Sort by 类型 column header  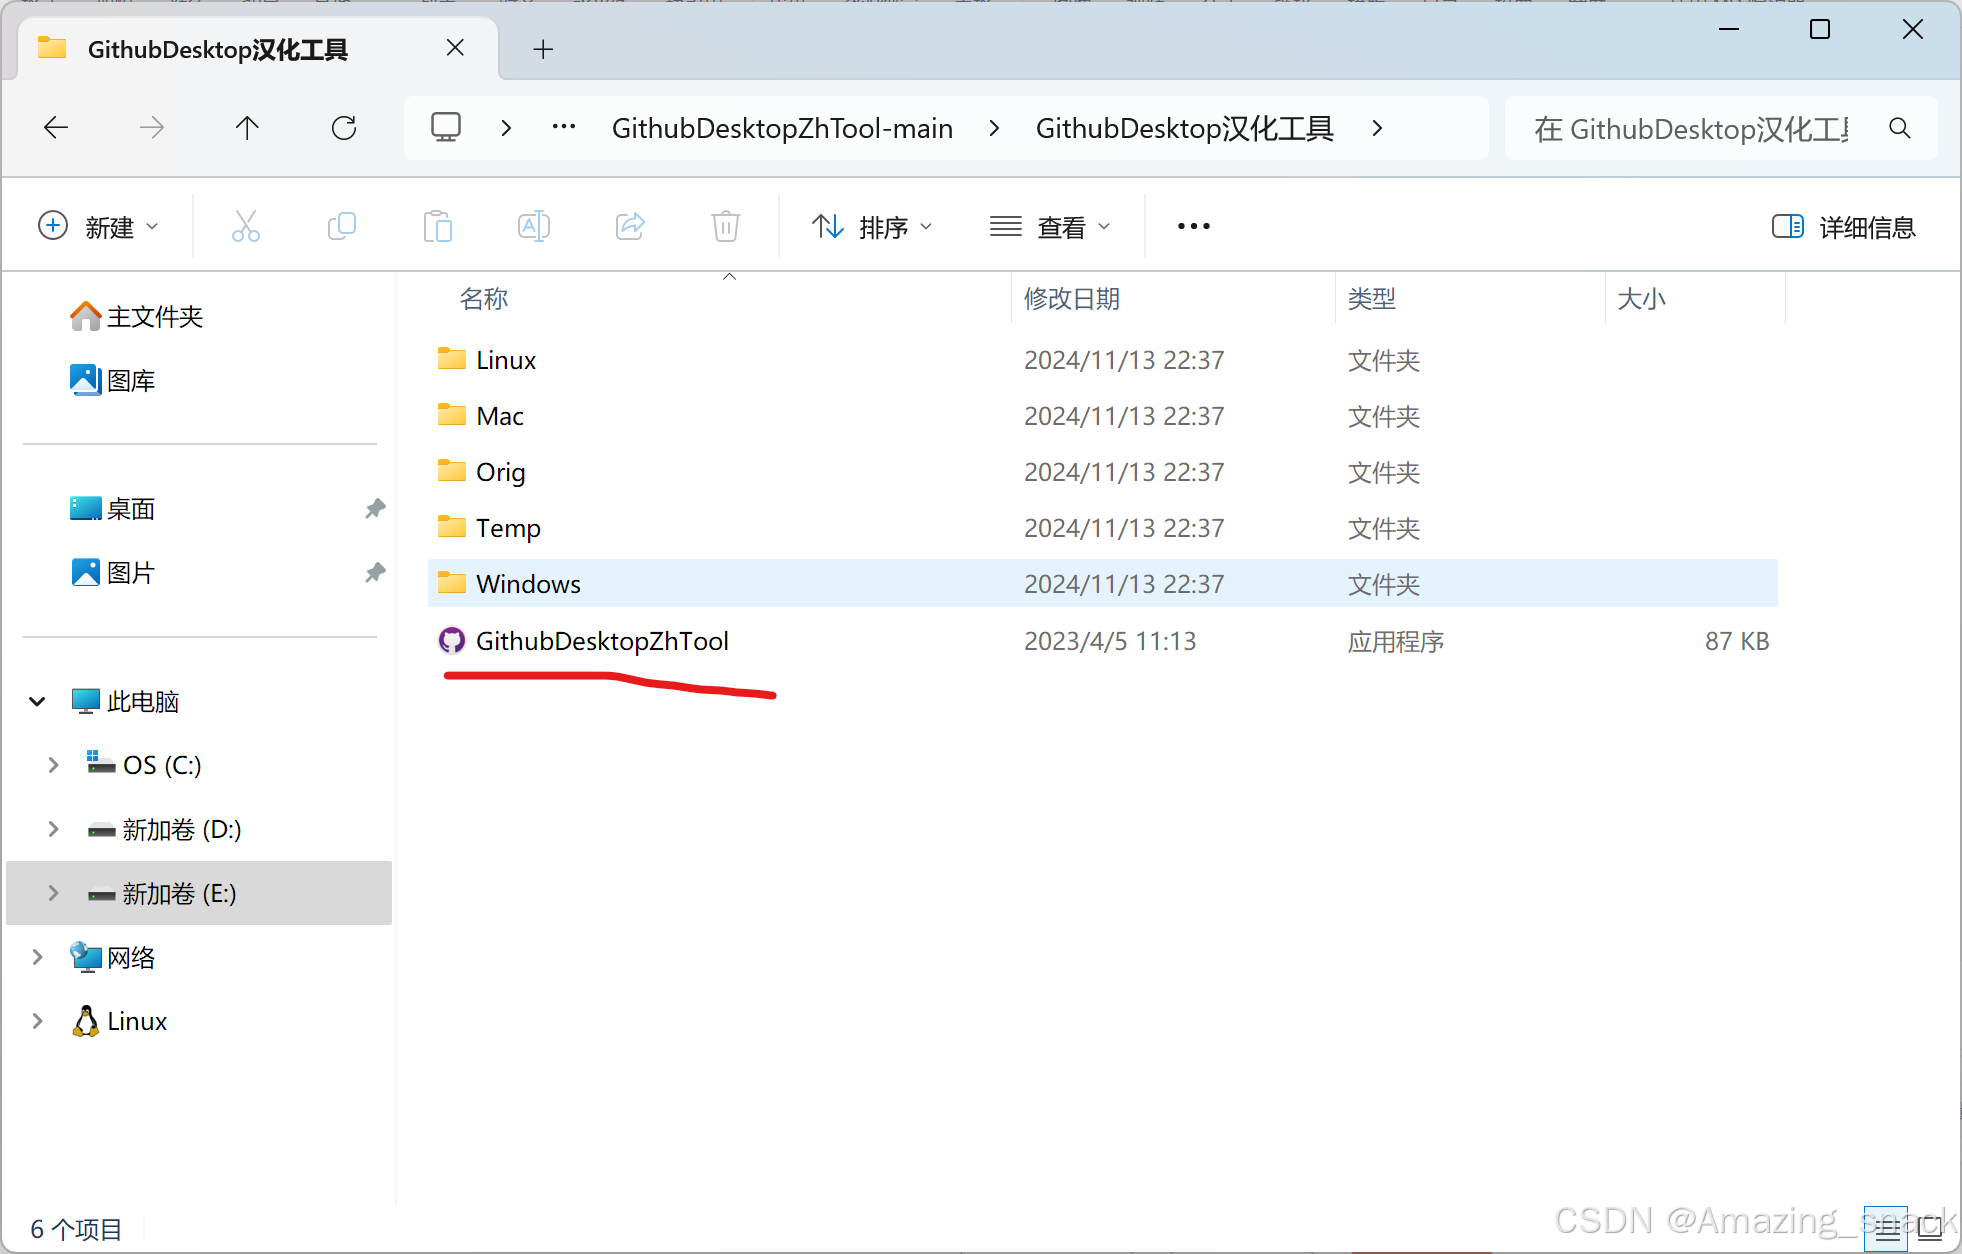point(1371,298)
